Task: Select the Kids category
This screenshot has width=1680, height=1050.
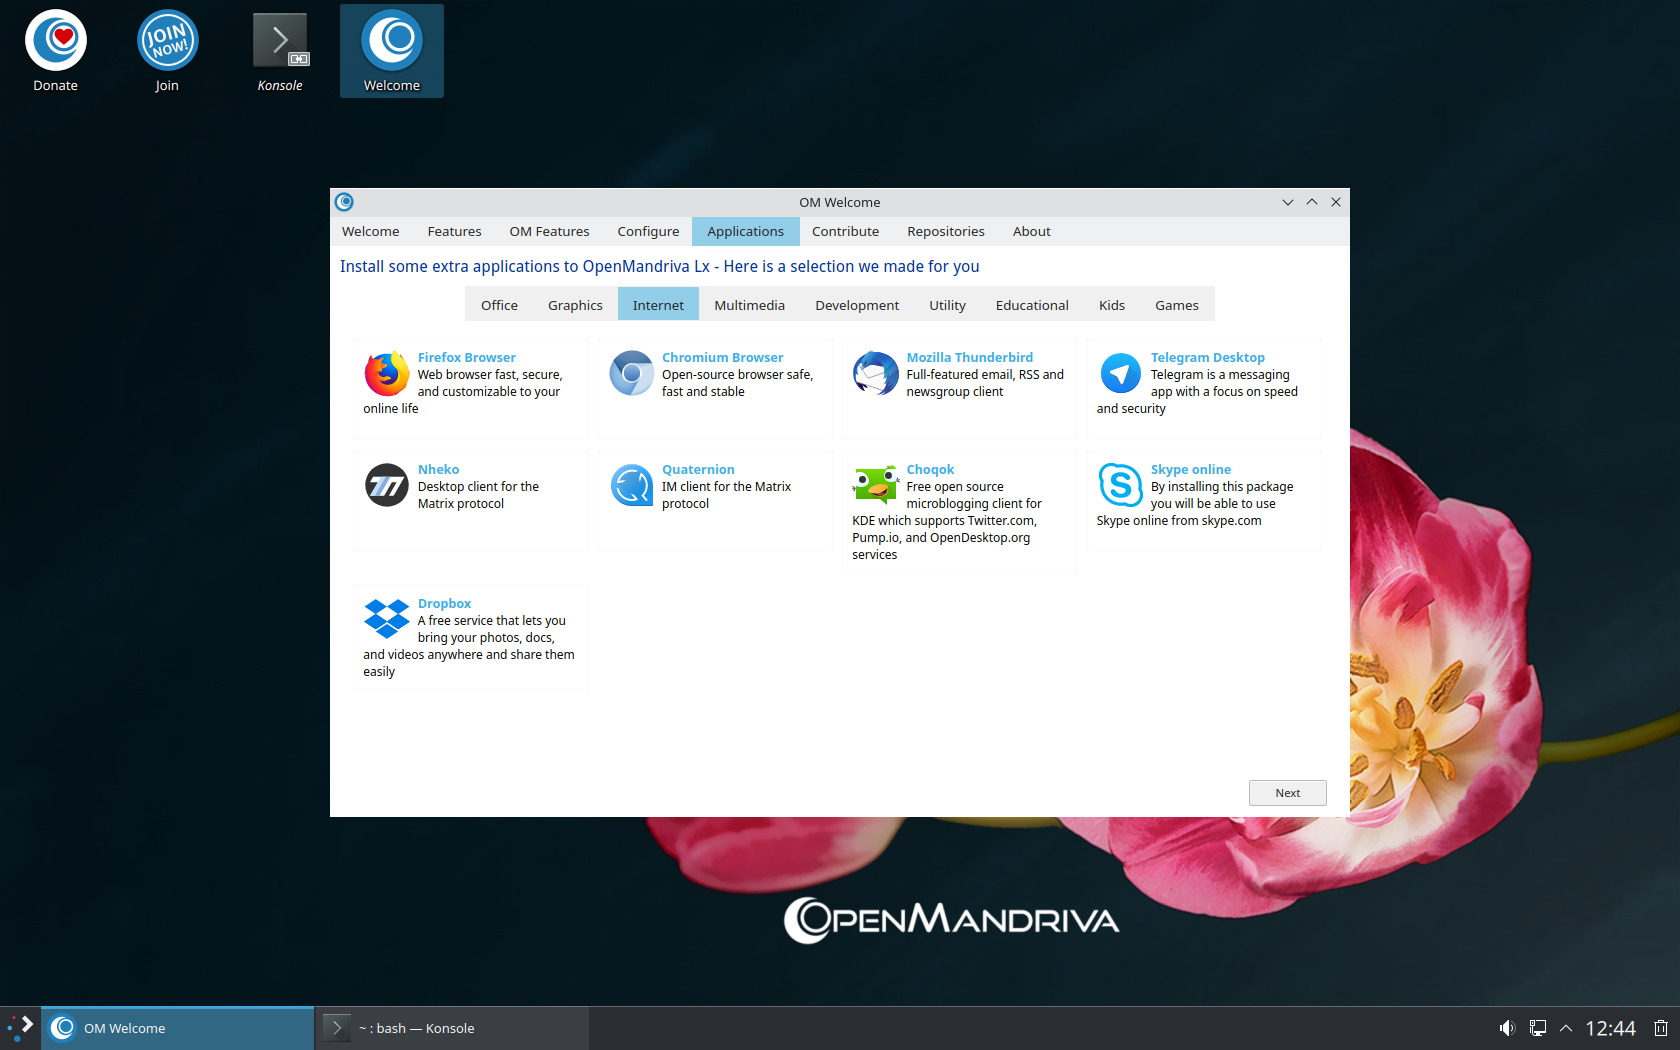Action: click(x=1112, y=305)
